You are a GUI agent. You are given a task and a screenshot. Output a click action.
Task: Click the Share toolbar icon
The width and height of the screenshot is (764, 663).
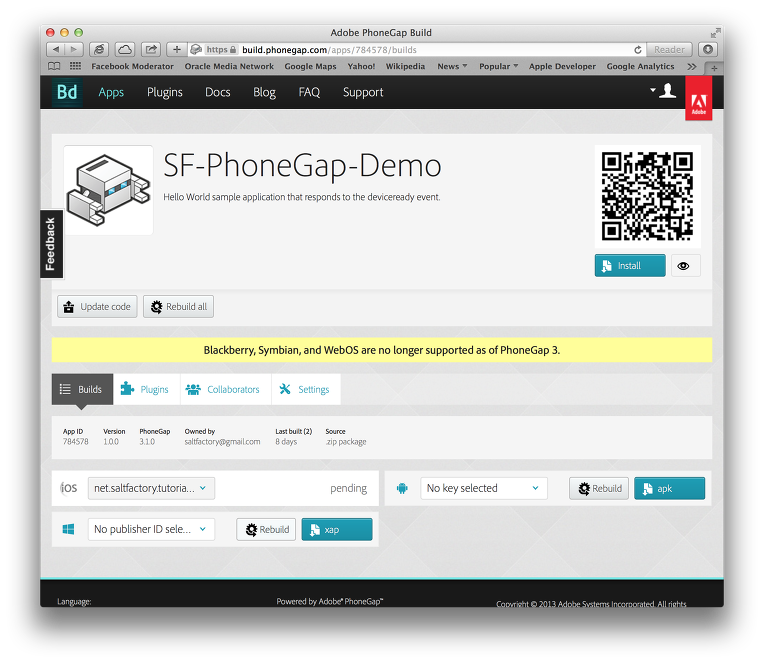(x=151, y=49)
